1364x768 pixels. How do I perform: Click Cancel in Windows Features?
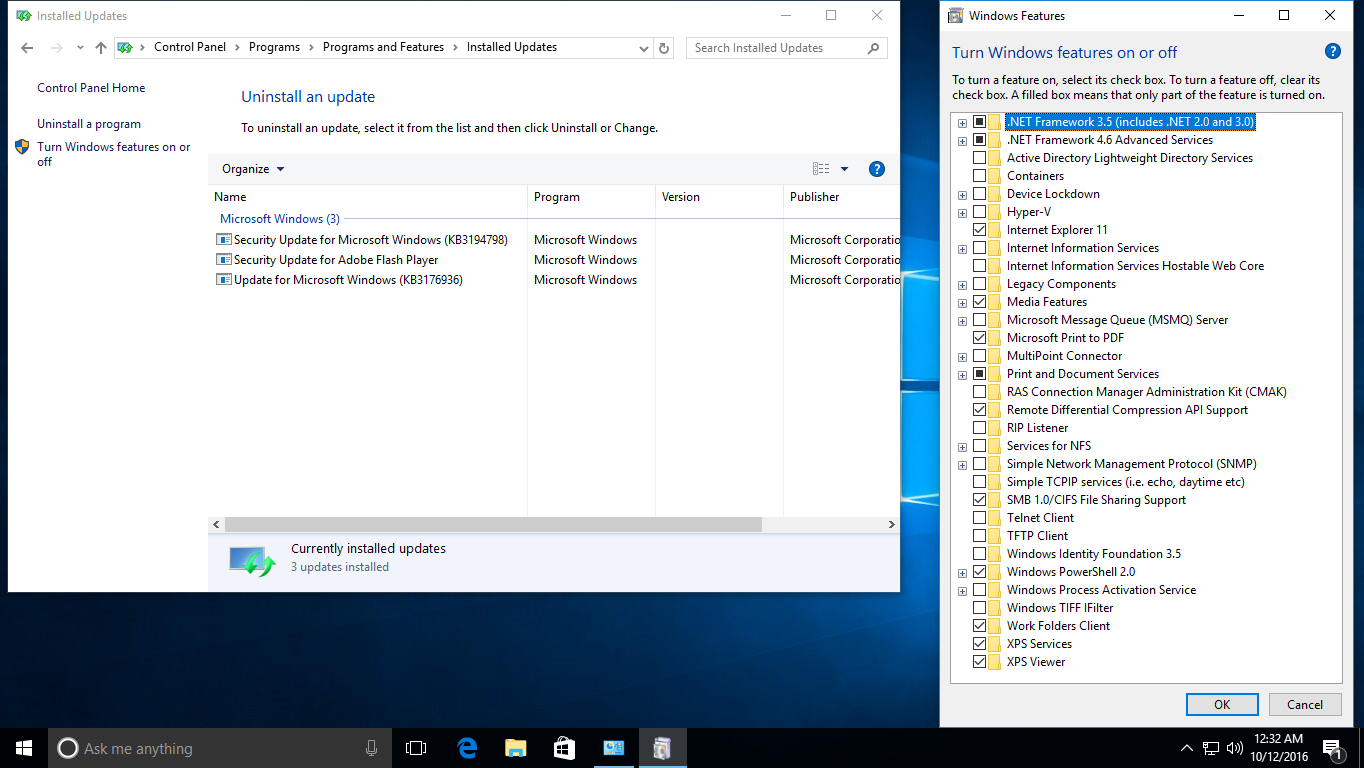[1305, 704]
